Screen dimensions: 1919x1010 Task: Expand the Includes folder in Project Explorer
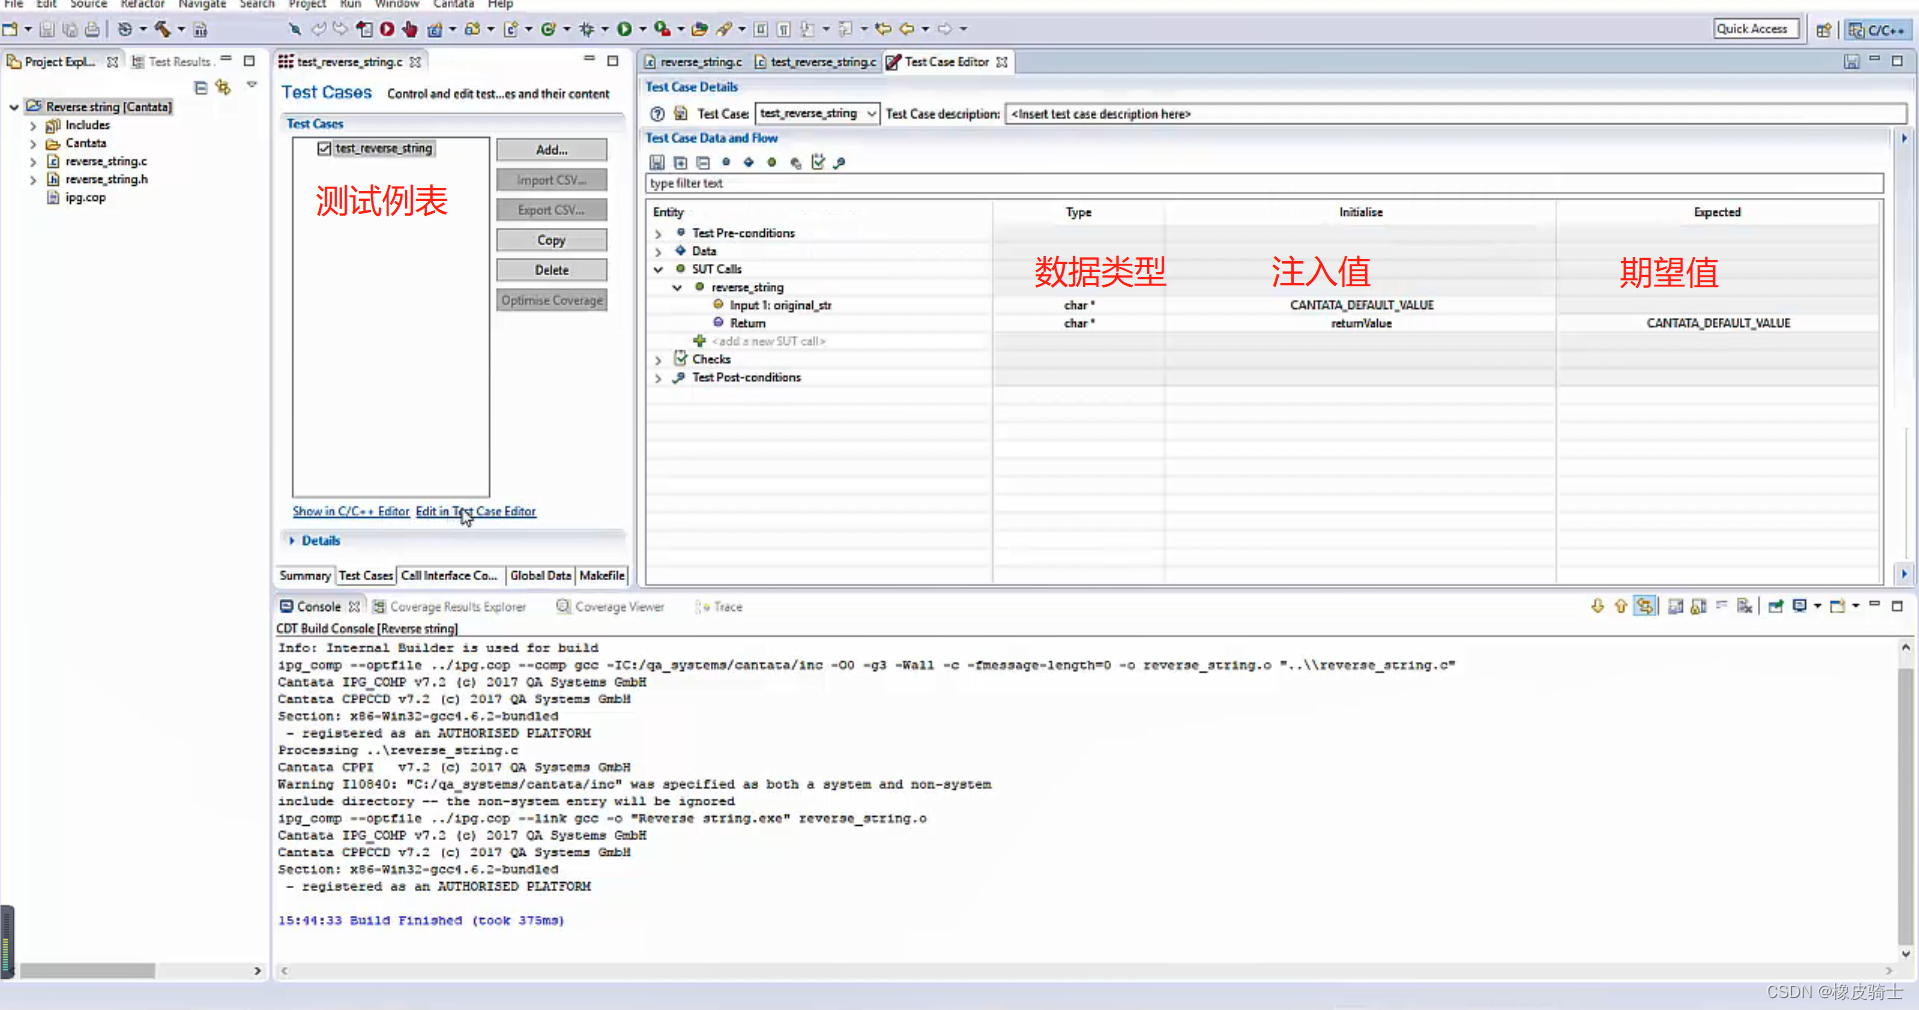click(33, 126)
